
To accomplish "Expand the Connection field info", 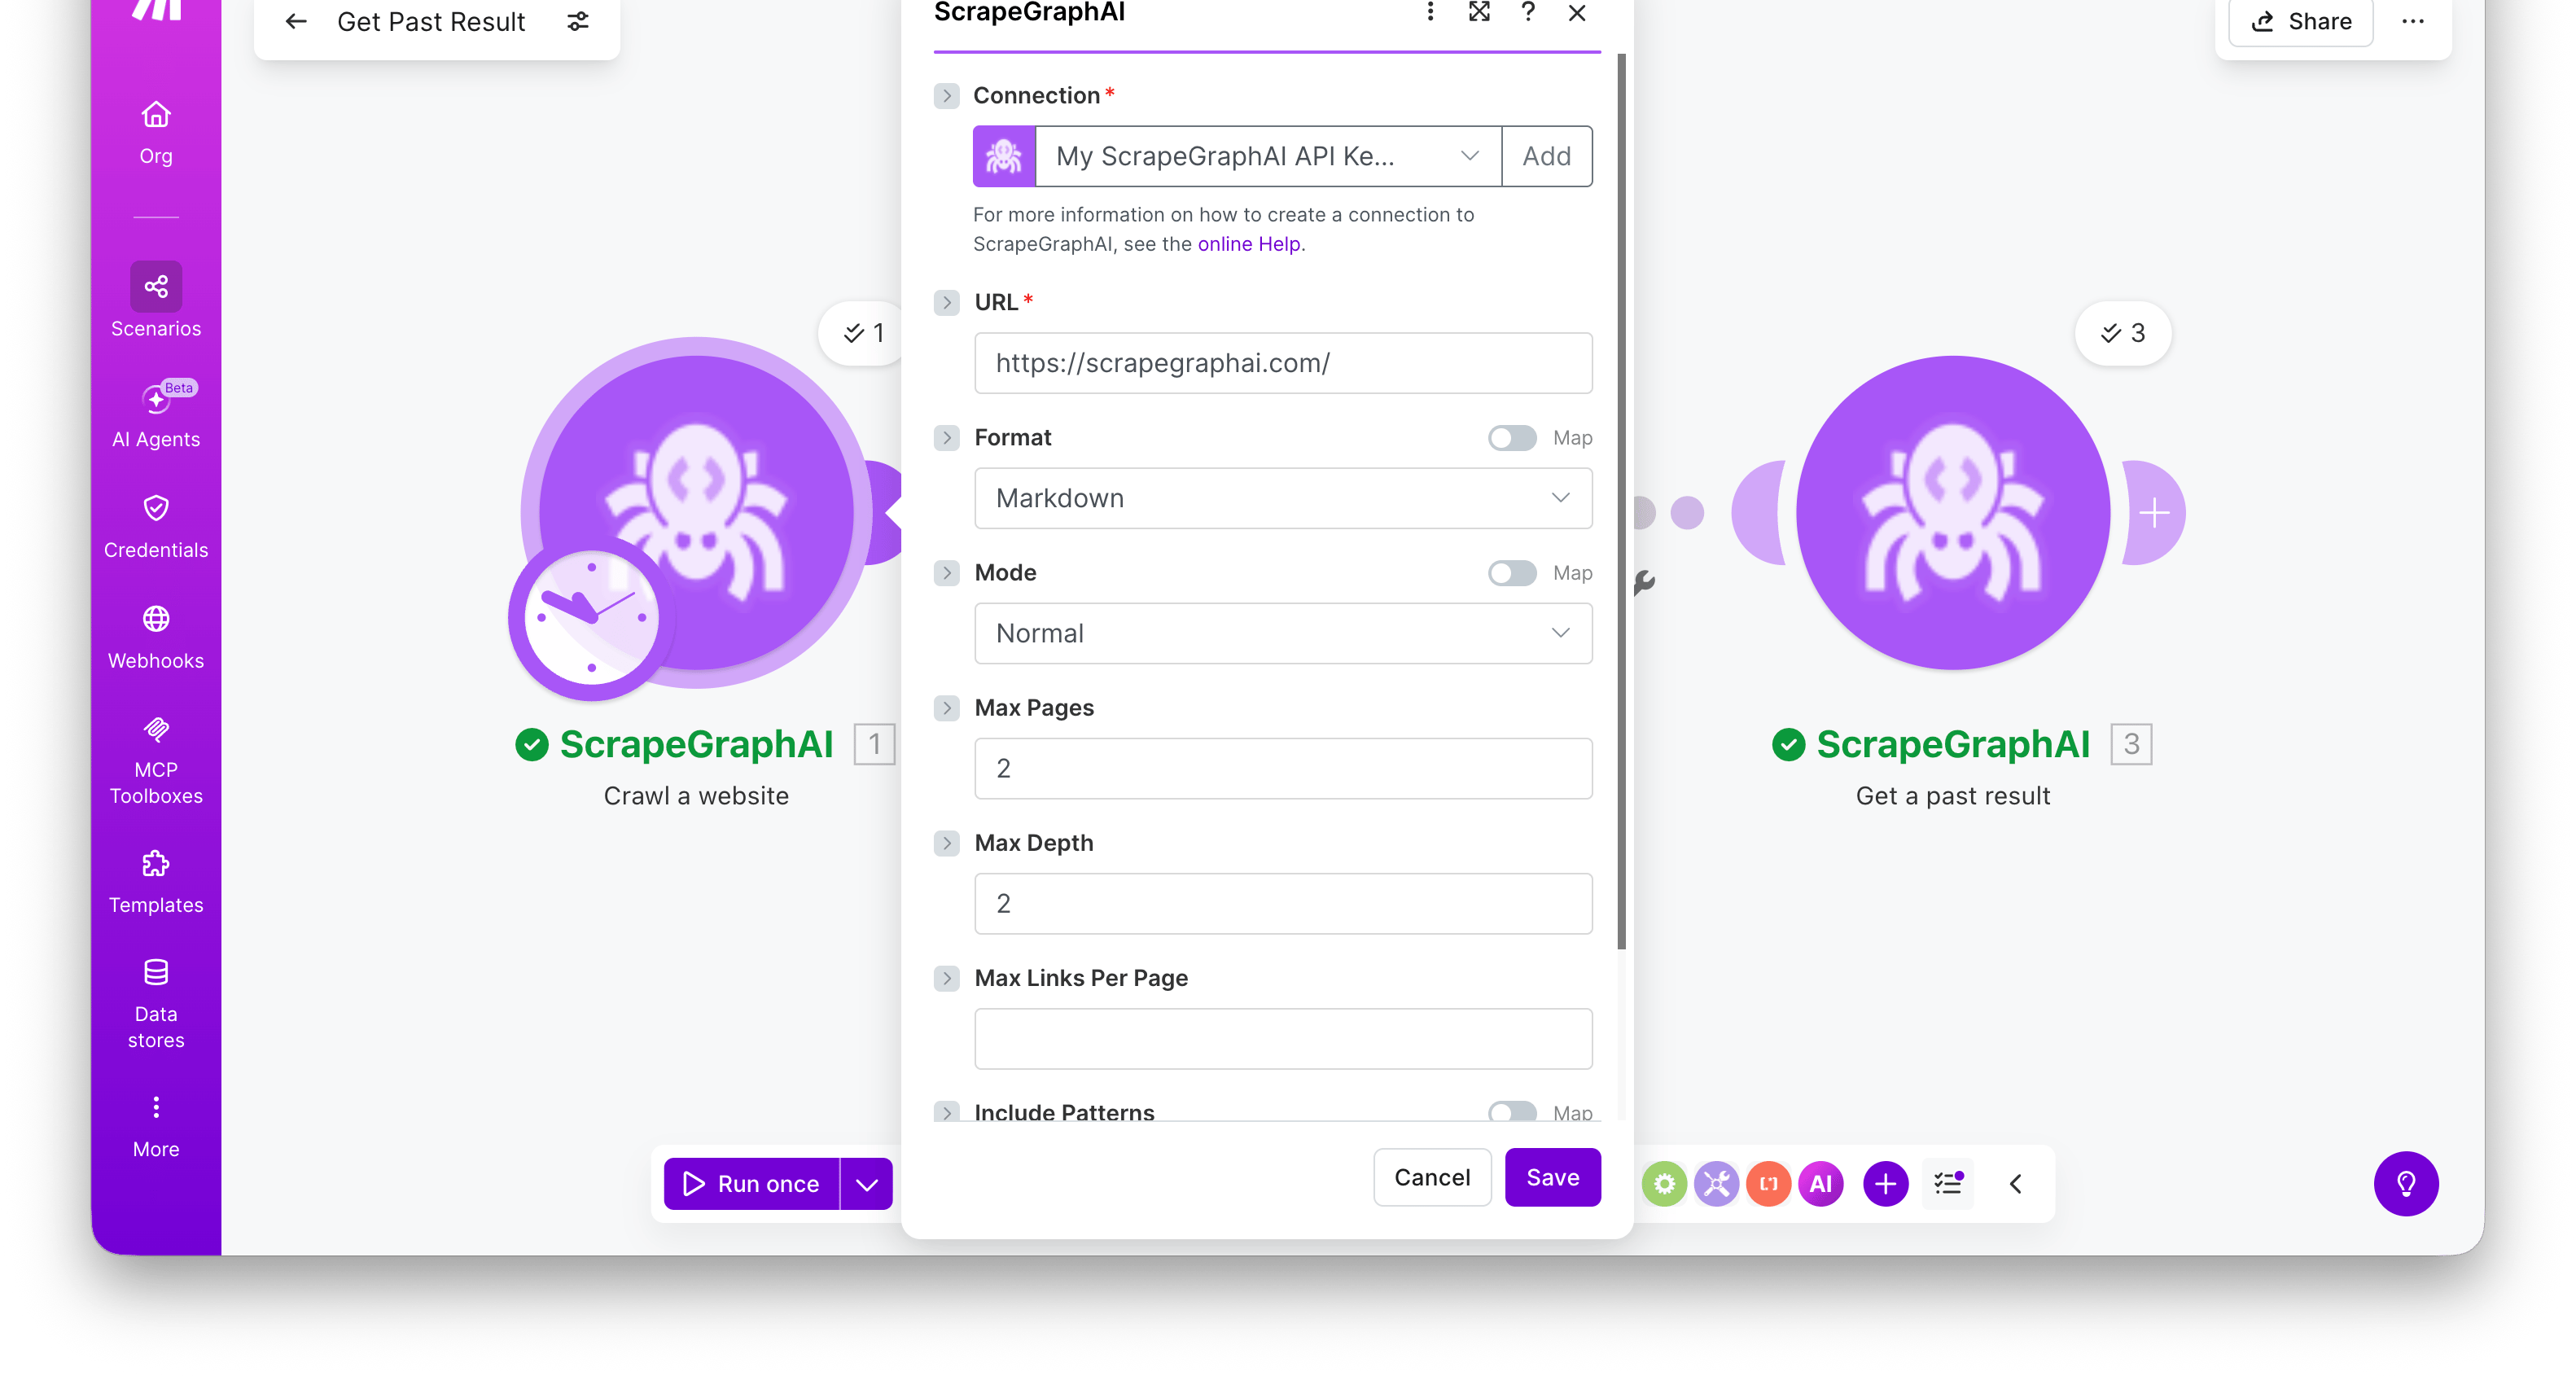I will pyautogui.click(x=946, y=96).
